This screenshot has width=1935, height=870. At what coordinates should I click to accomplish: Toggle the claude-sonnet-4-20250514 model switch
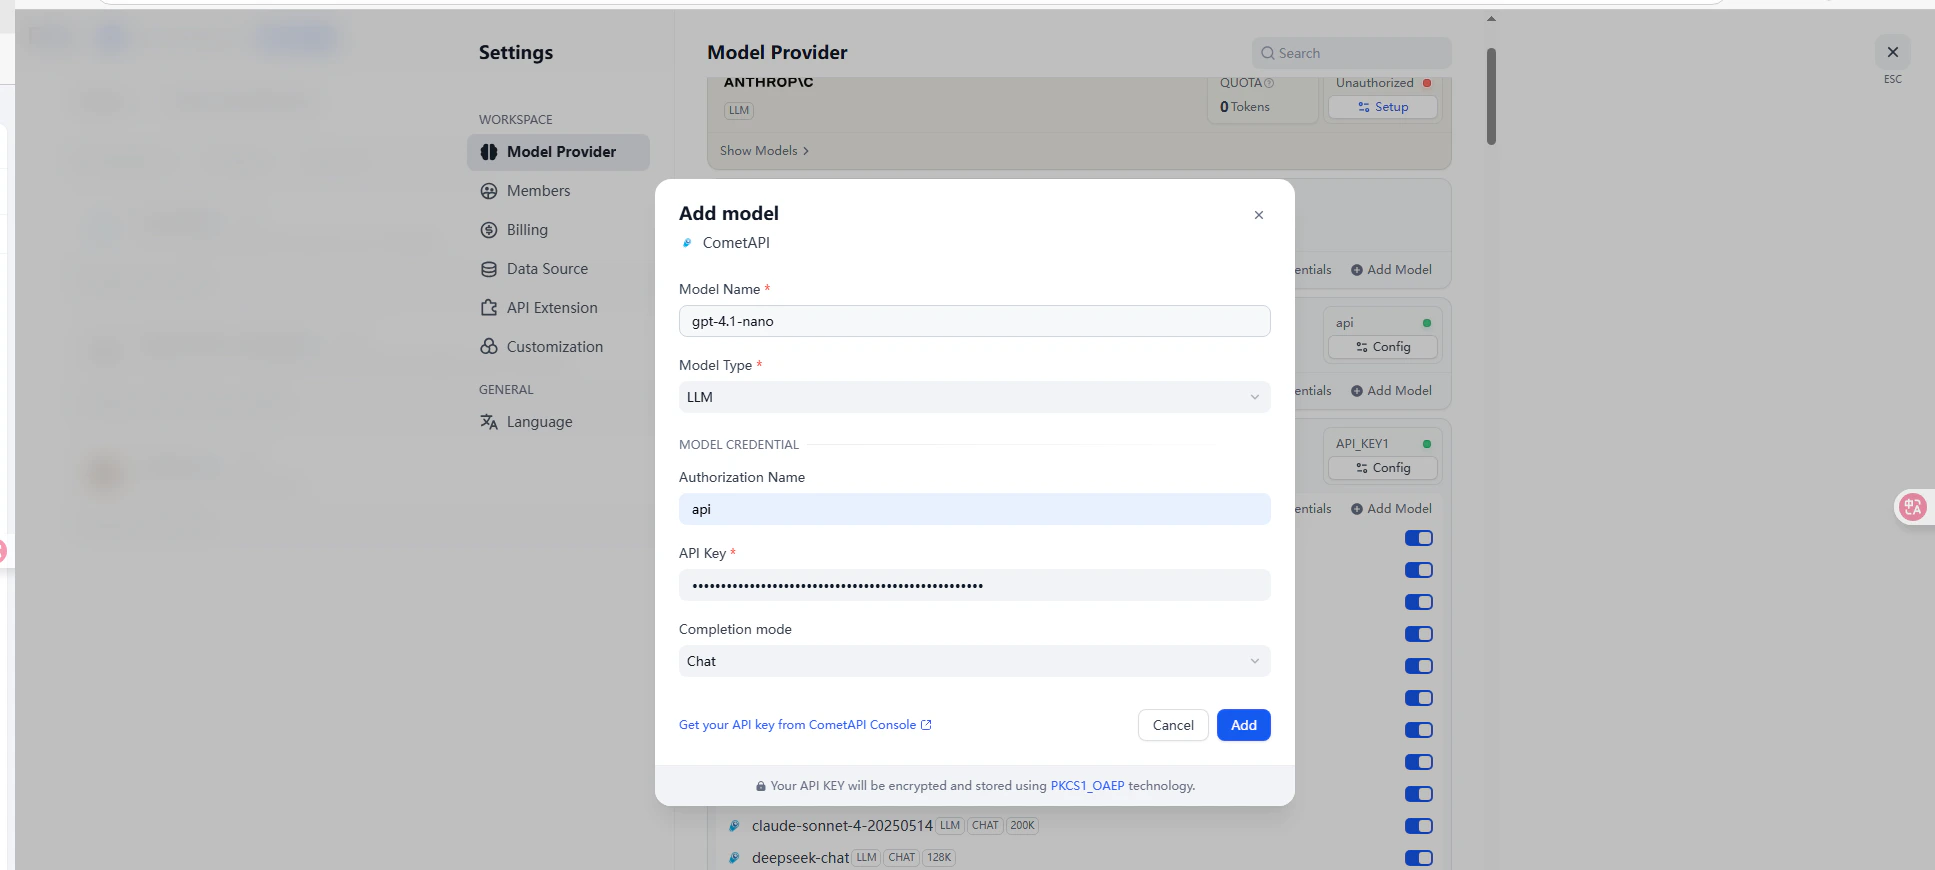(x=1418, y=826)
